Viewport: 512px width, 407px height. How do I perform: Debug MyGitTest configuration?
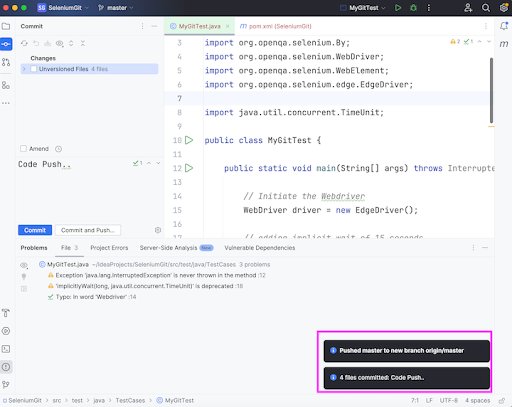coord(413,8)
